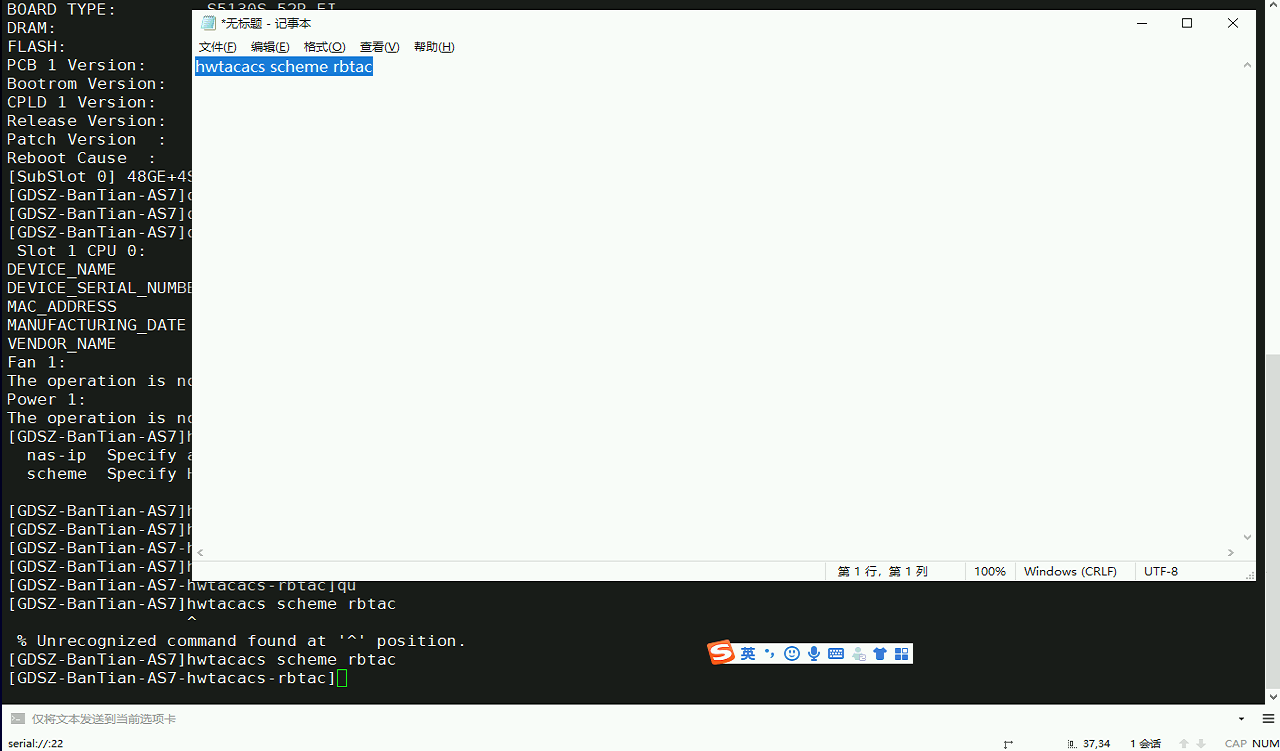
Task: Click the Sogou user account icon
Action: pyautogui.click(x=858, y=654)
